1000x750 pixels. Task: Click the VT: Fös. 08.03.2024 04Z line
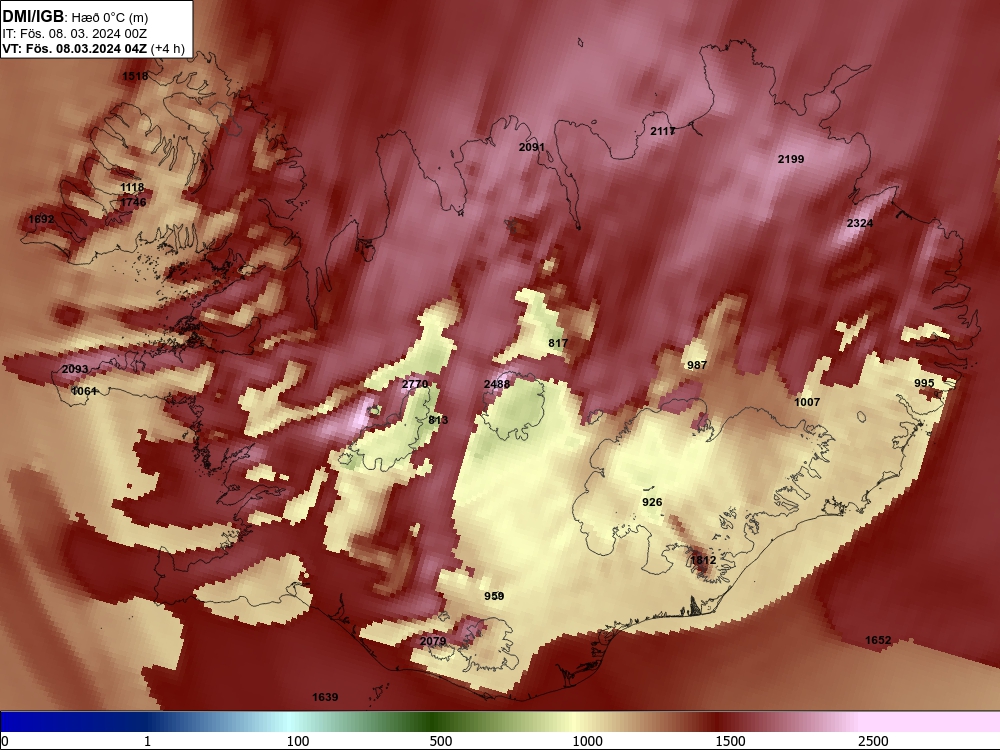[x=75, y=48]
